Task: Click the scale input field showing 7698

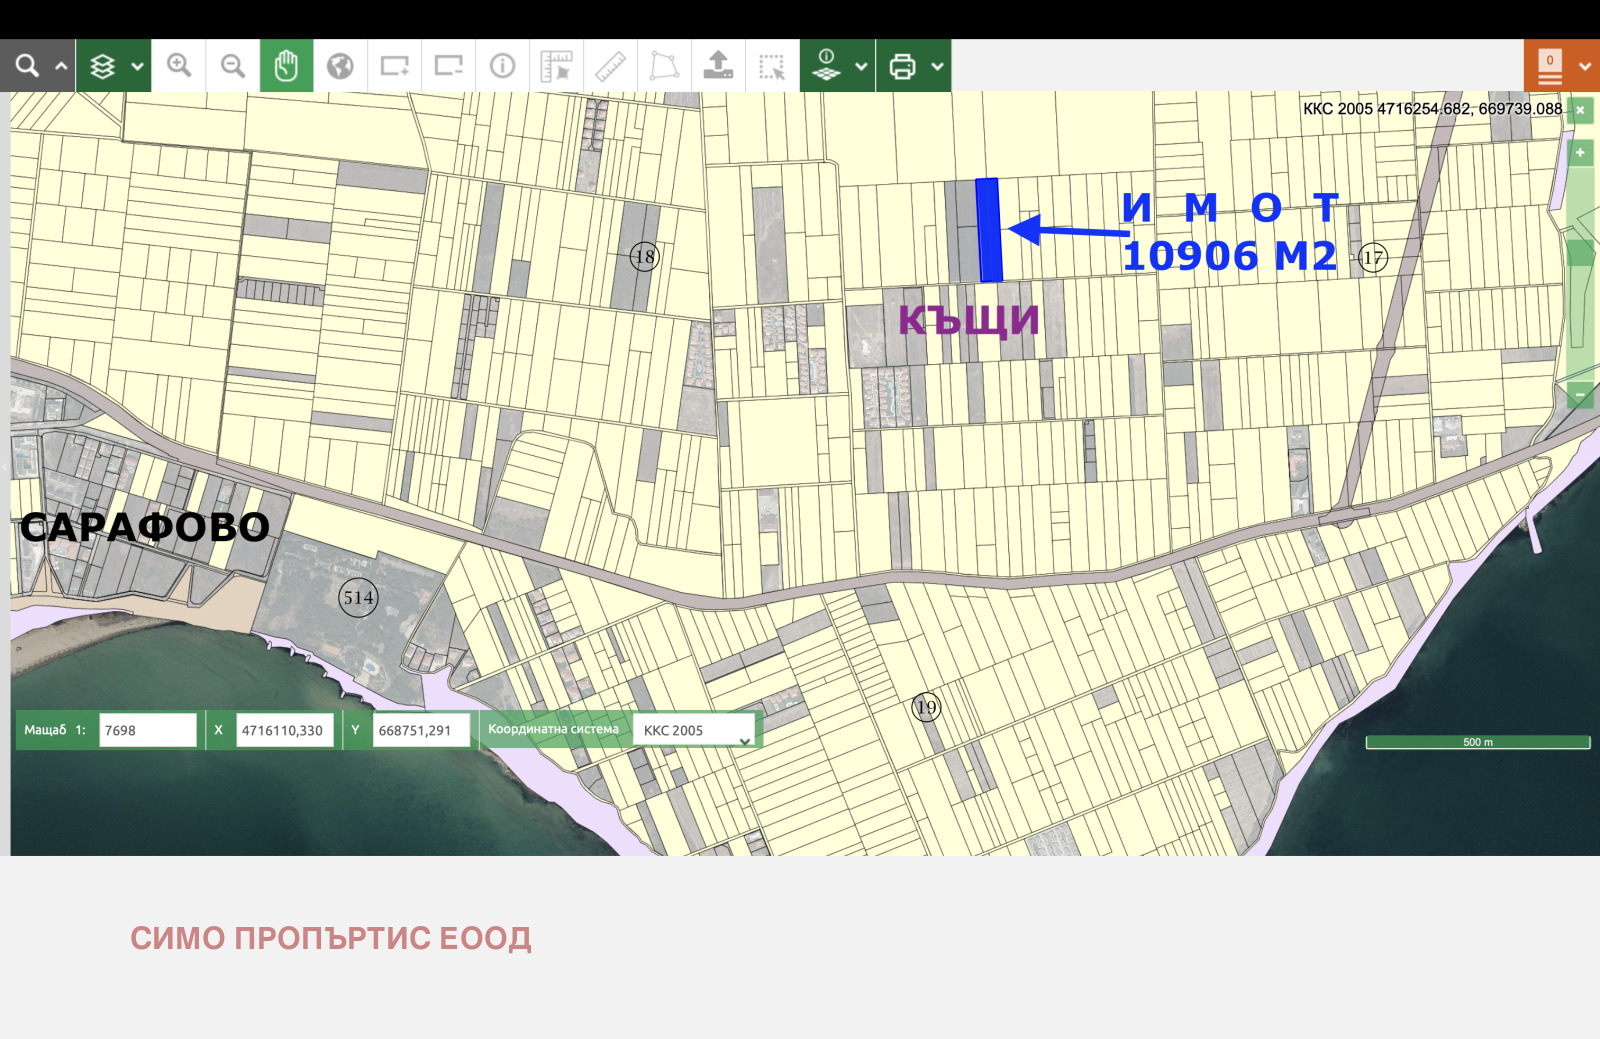Action: (x=148, y=730)
